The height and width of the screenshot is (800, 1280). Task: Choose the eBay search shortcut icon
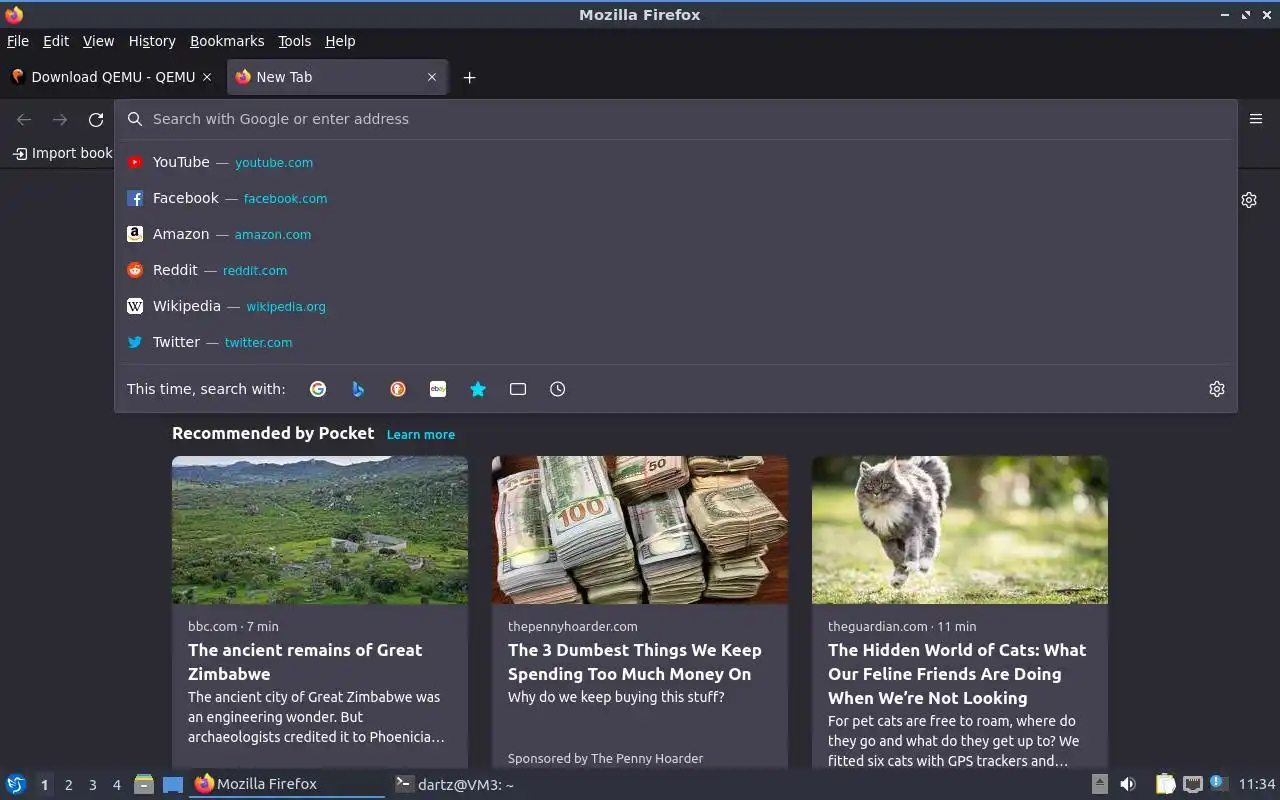pos(438,389)
